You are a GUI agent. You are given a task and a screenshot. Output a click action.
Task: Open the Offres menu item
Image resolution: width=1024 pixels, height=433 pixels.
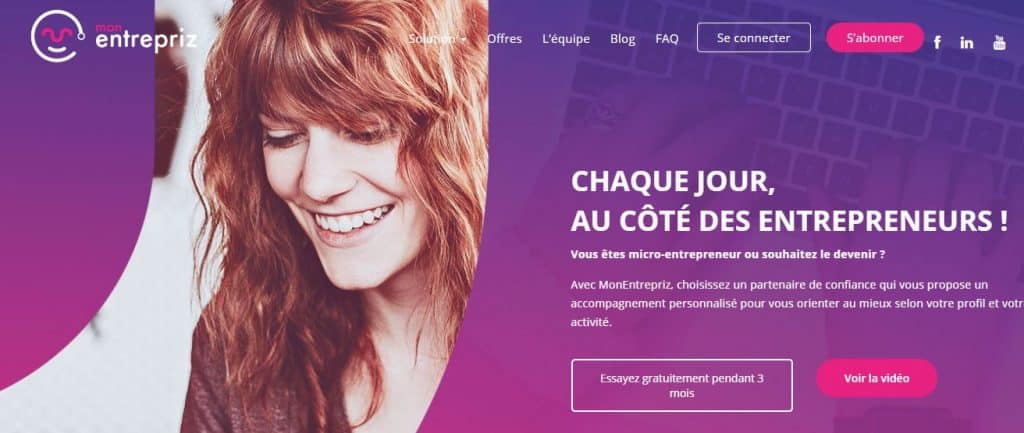(x=504, y=39)
